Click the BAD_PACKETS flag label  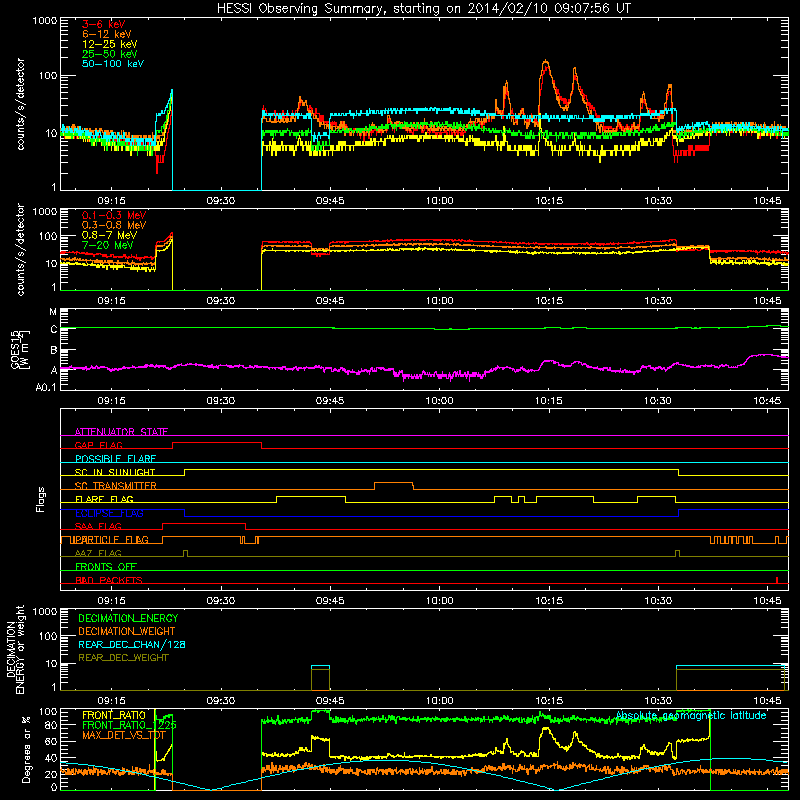109,580
